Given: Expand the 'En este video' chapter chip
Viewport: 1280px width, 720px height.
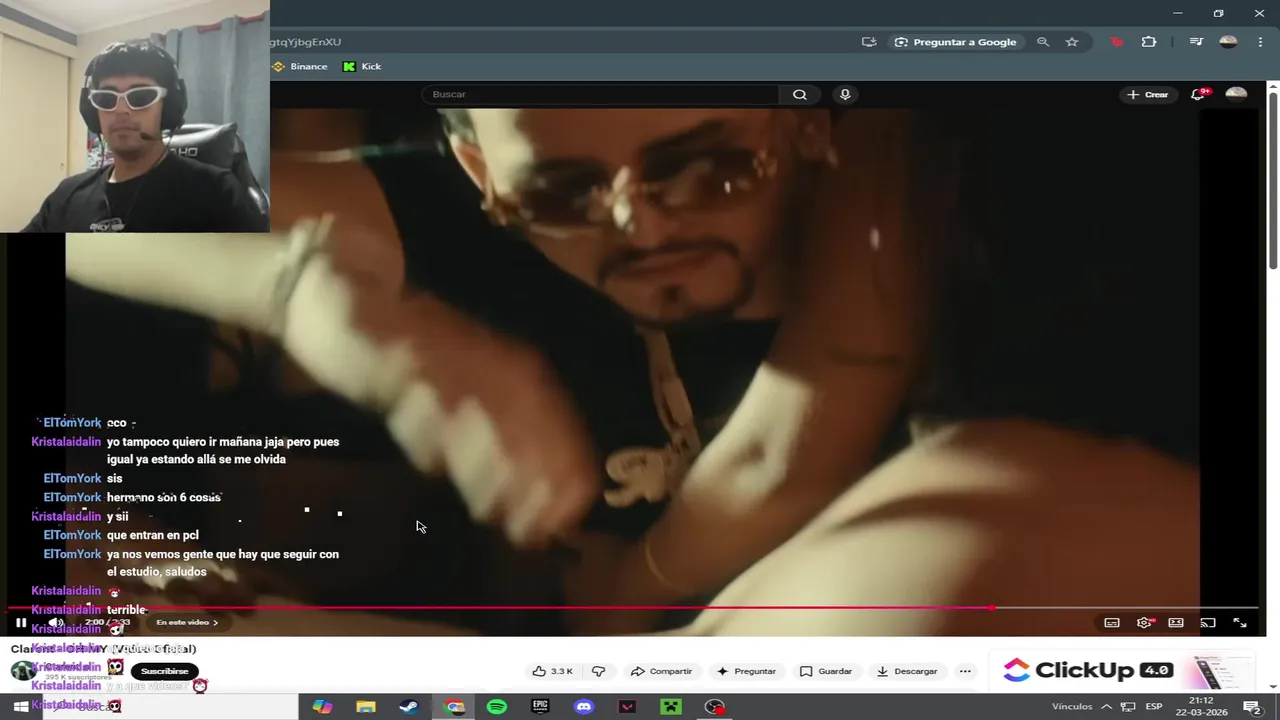Looking at the screenshot, I should pos(187,622).
